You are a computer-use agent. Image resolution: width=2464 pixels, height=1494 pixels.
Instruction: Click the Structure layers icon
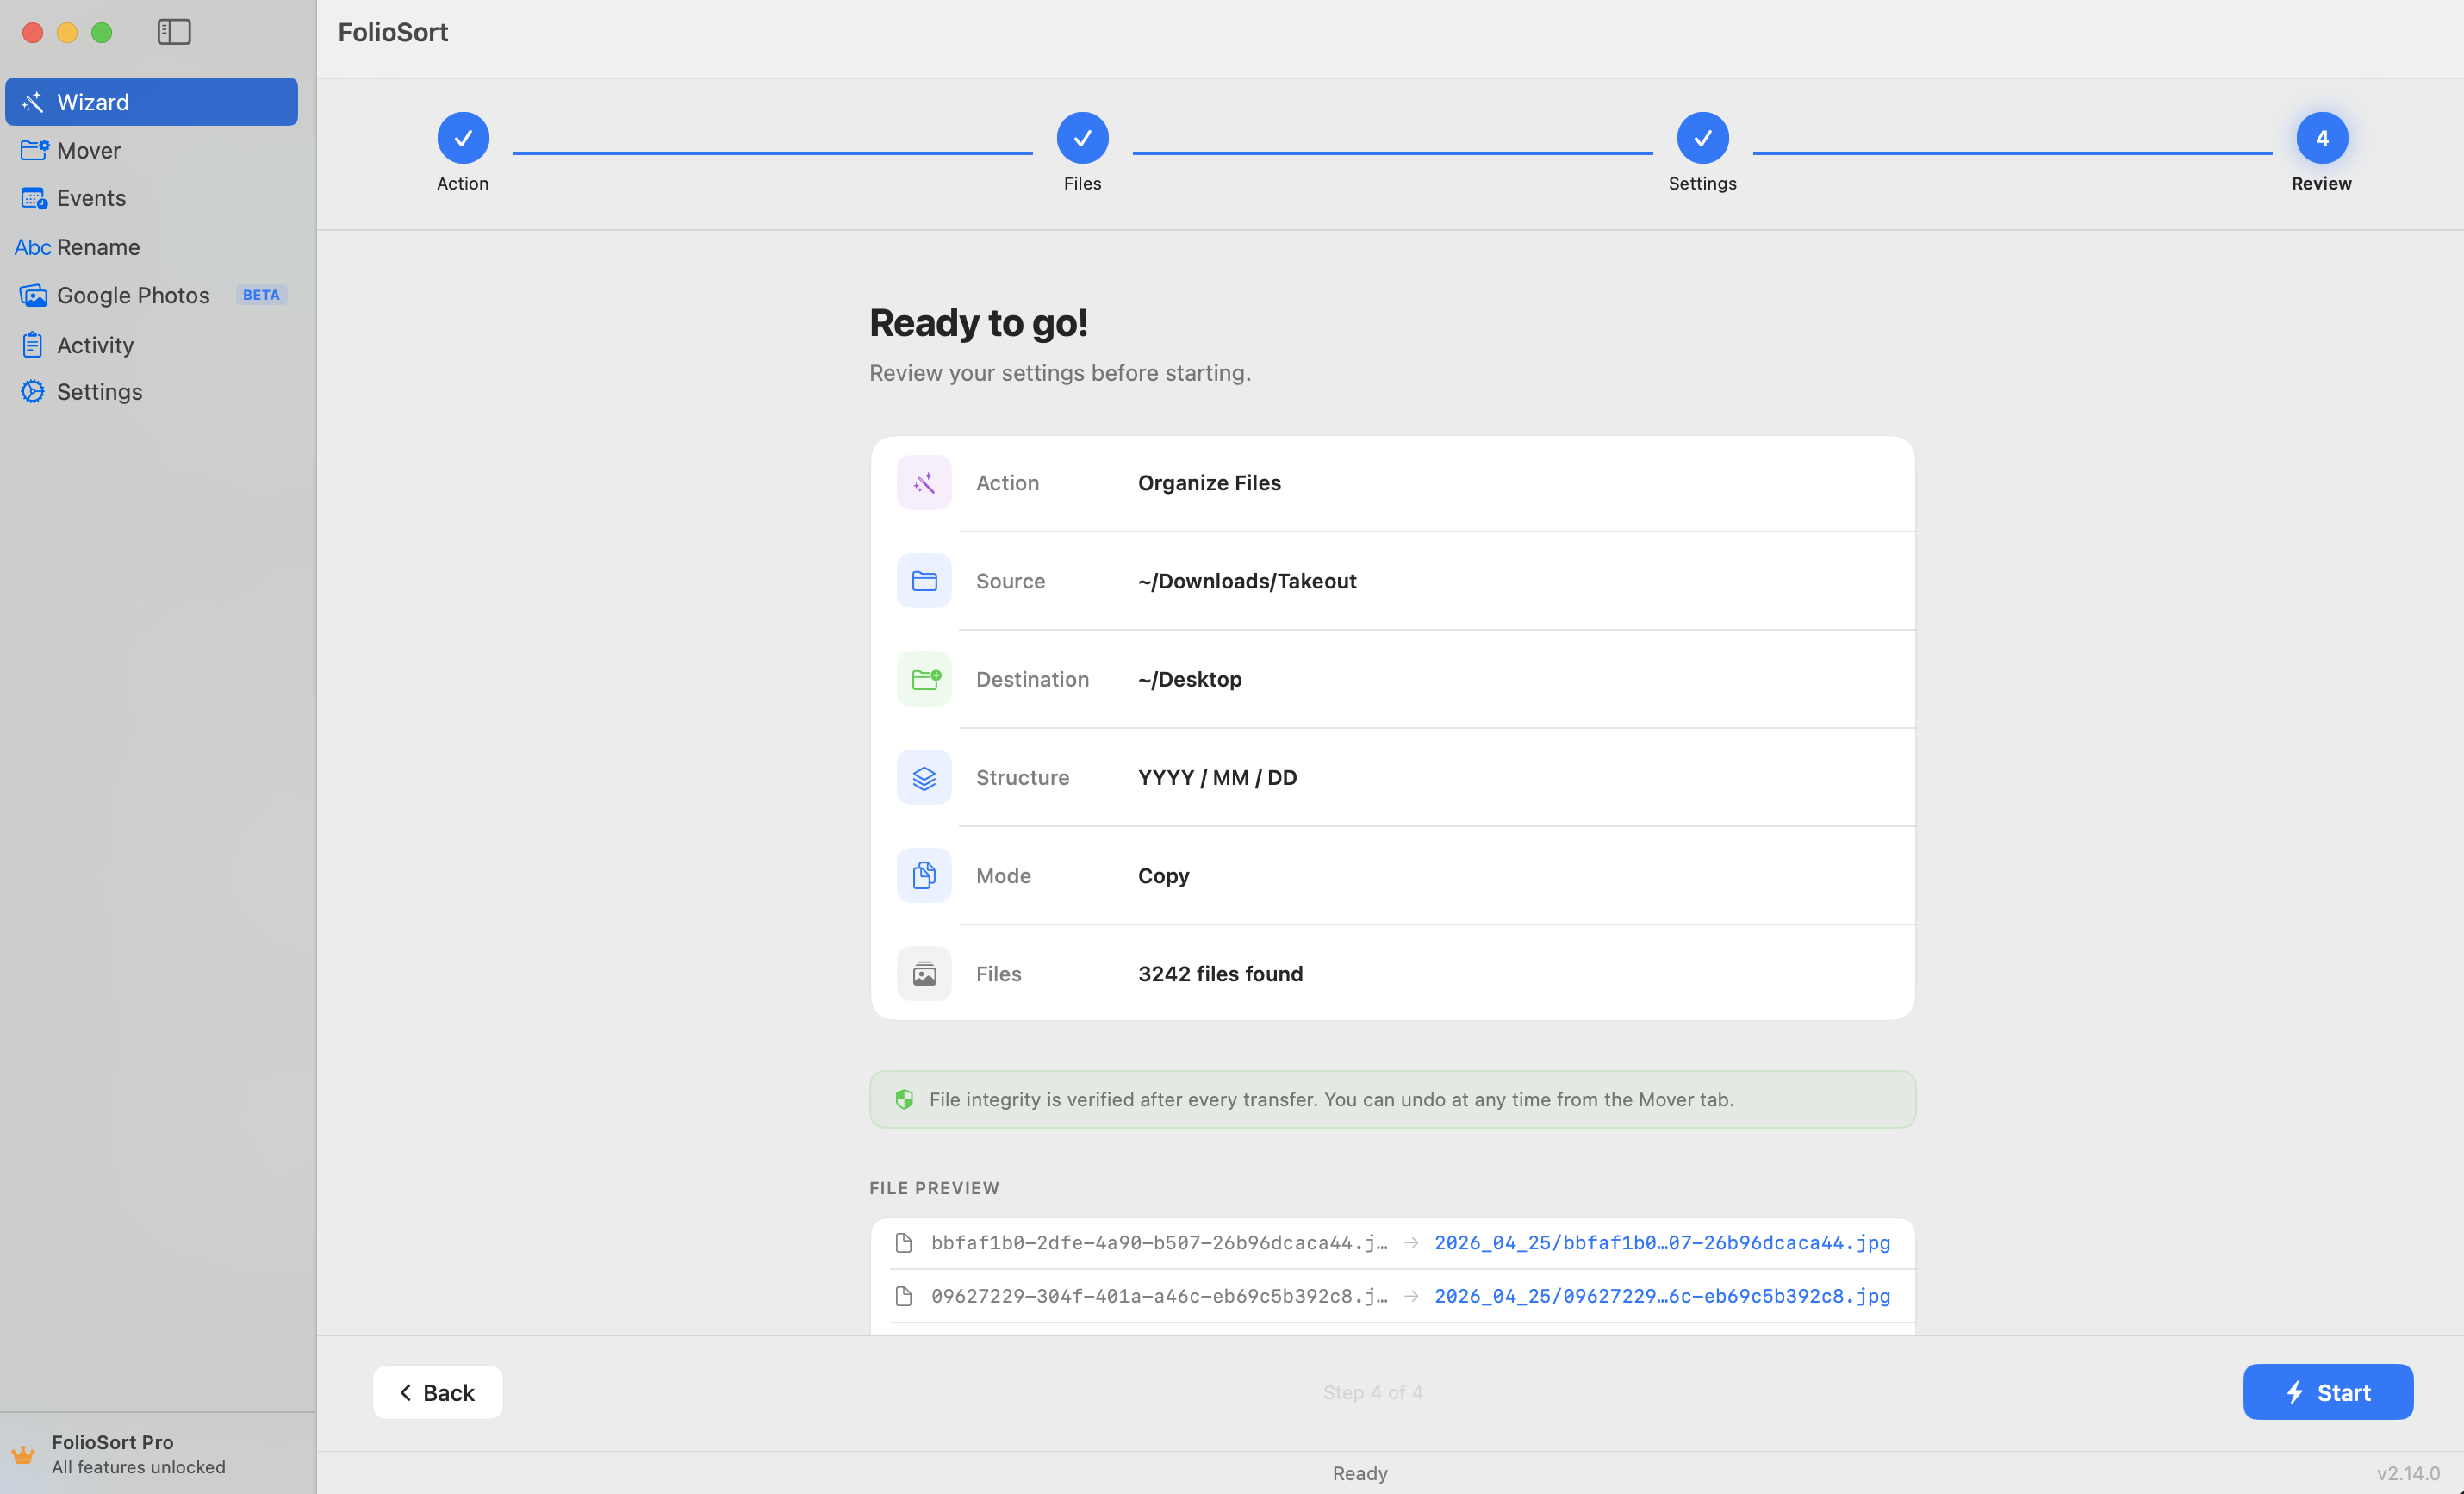coord(924,777)
